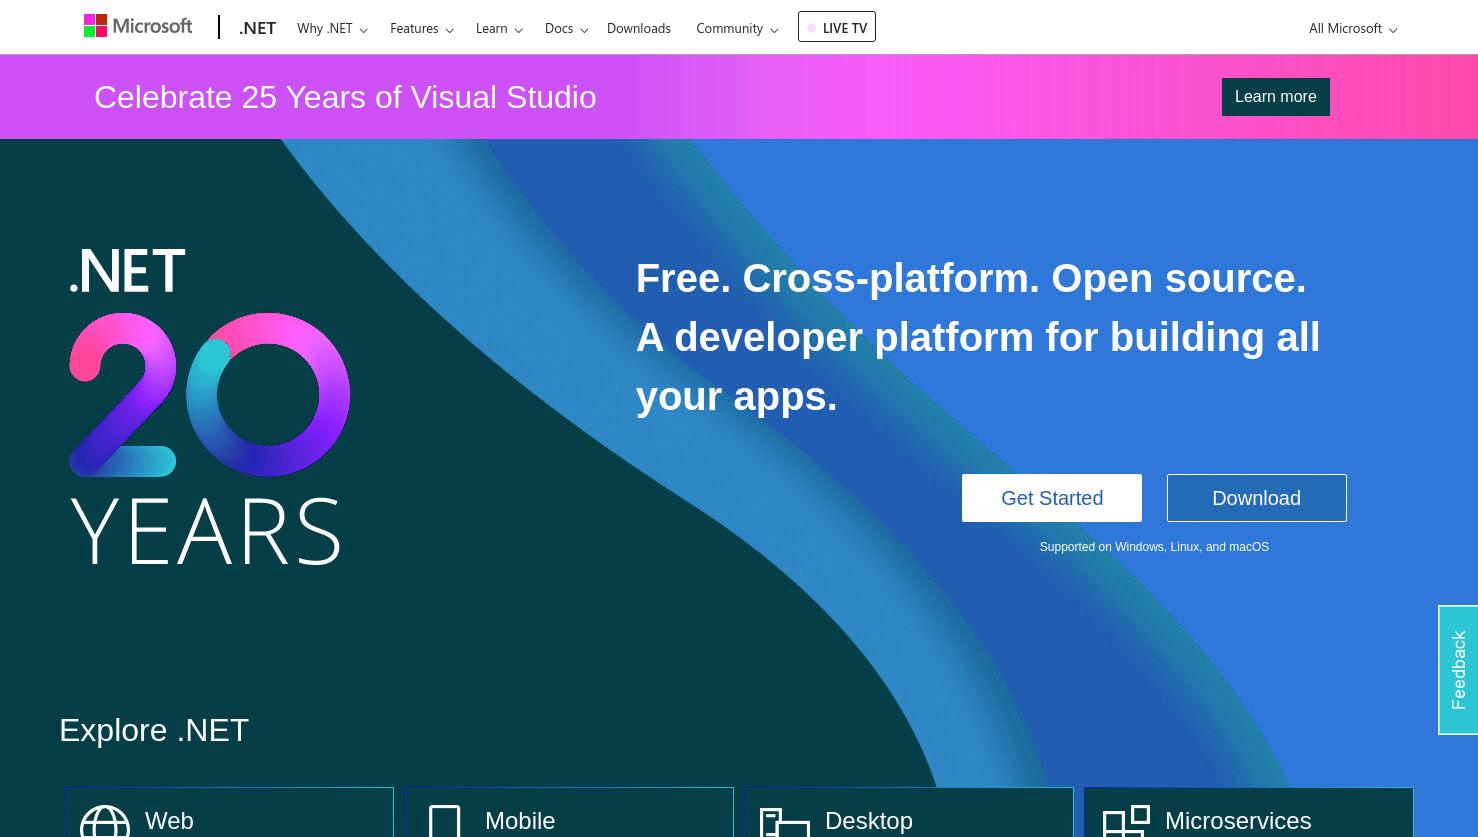
Task: Click 'Supported on Windows, Linux, and macOS' text
Action: [x=1154, y=547]
